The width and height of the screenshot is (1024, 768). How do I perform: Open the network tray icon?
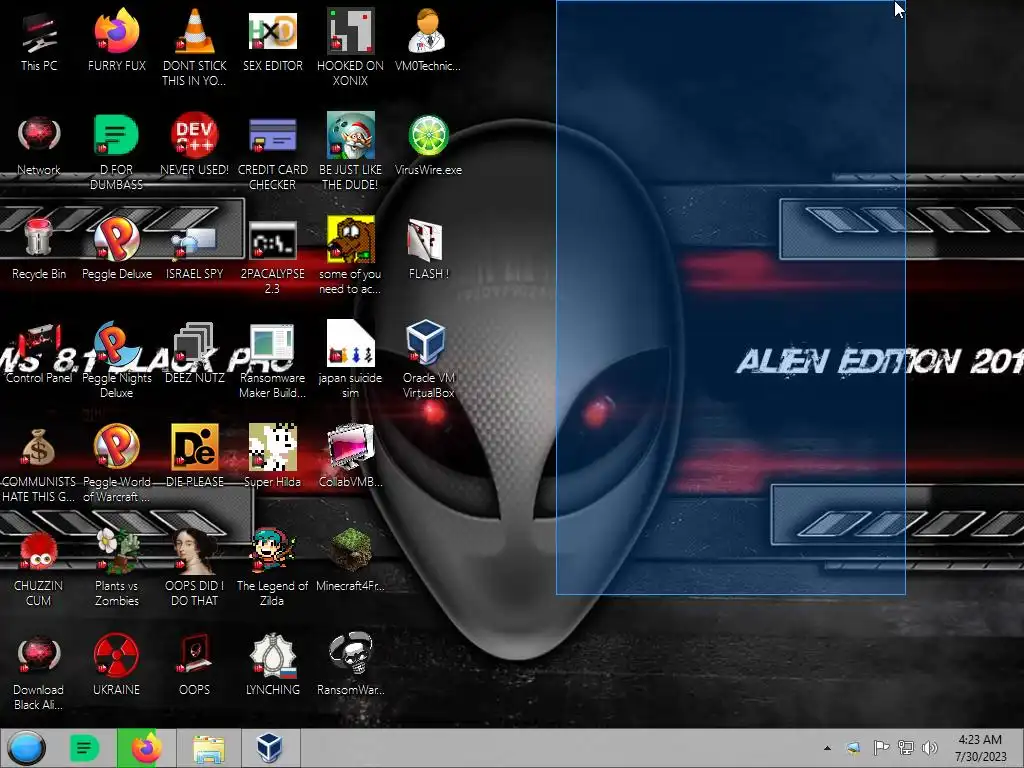(906, 748)
